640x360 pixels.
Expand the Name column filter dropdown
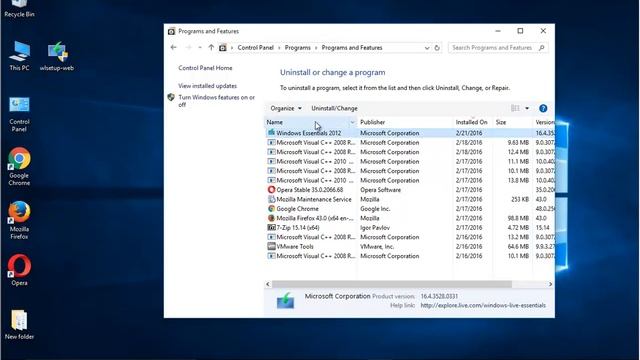(x=352, y=122)
